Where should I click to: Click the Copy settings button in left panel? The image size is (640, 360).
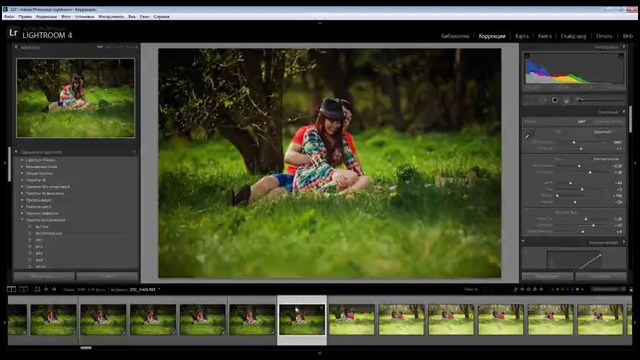[x=44, y=277]
